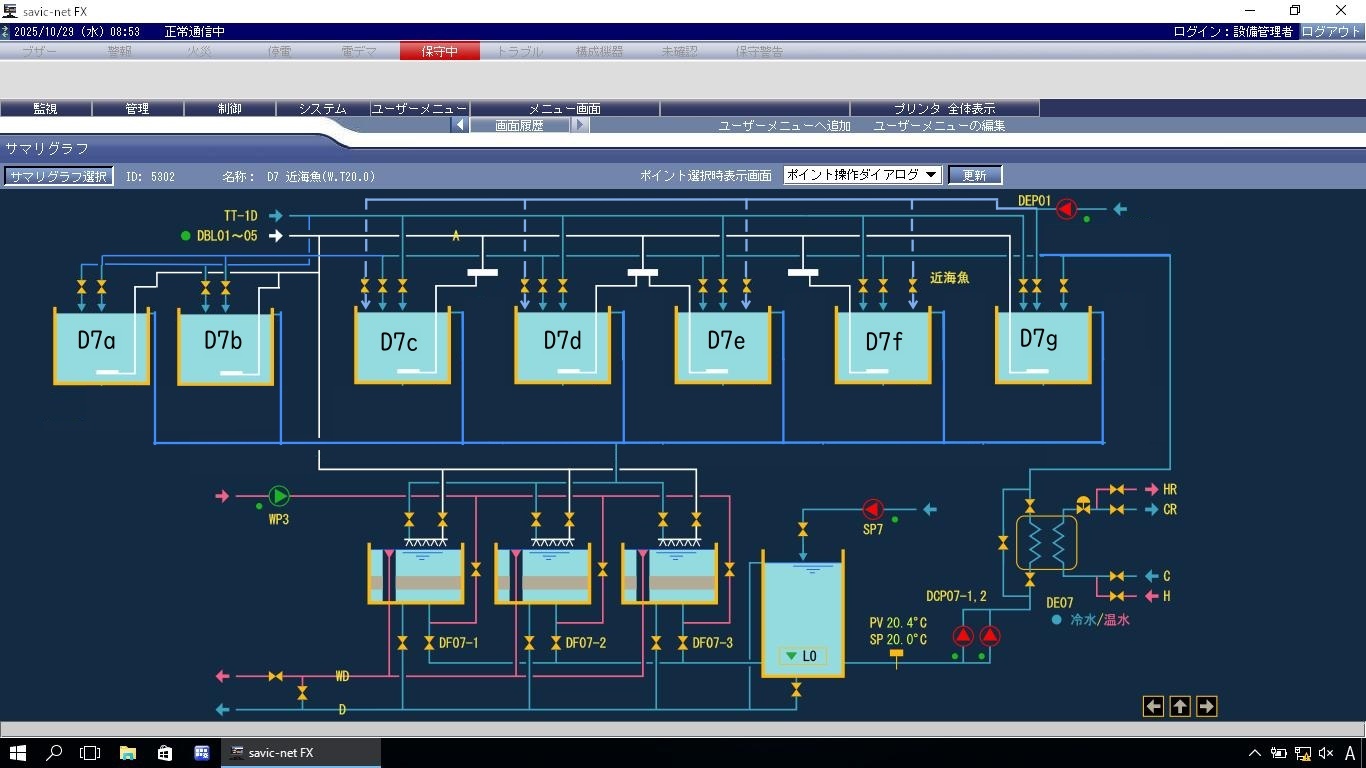The width and height of the screenshot is (1366, 768).
Task: Click the 画面履歴 forward arrow
Action: pyautogui.click(x=580, y=126)
